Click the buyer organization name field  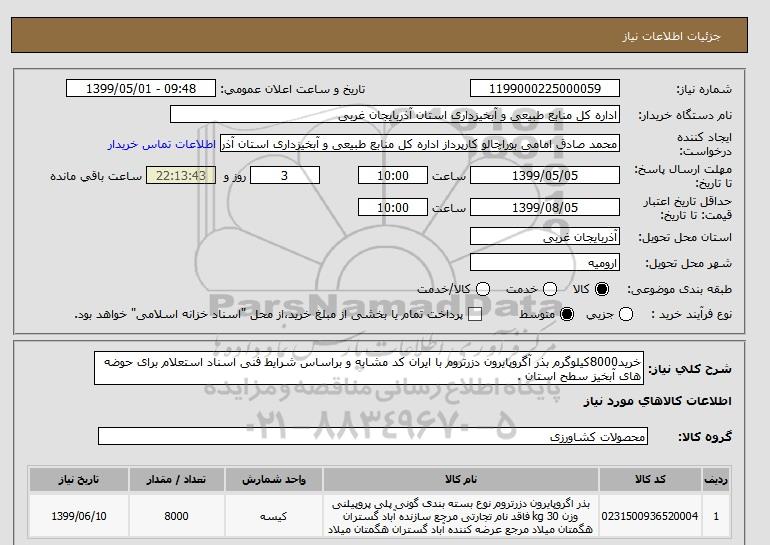(x=395, y=114)
